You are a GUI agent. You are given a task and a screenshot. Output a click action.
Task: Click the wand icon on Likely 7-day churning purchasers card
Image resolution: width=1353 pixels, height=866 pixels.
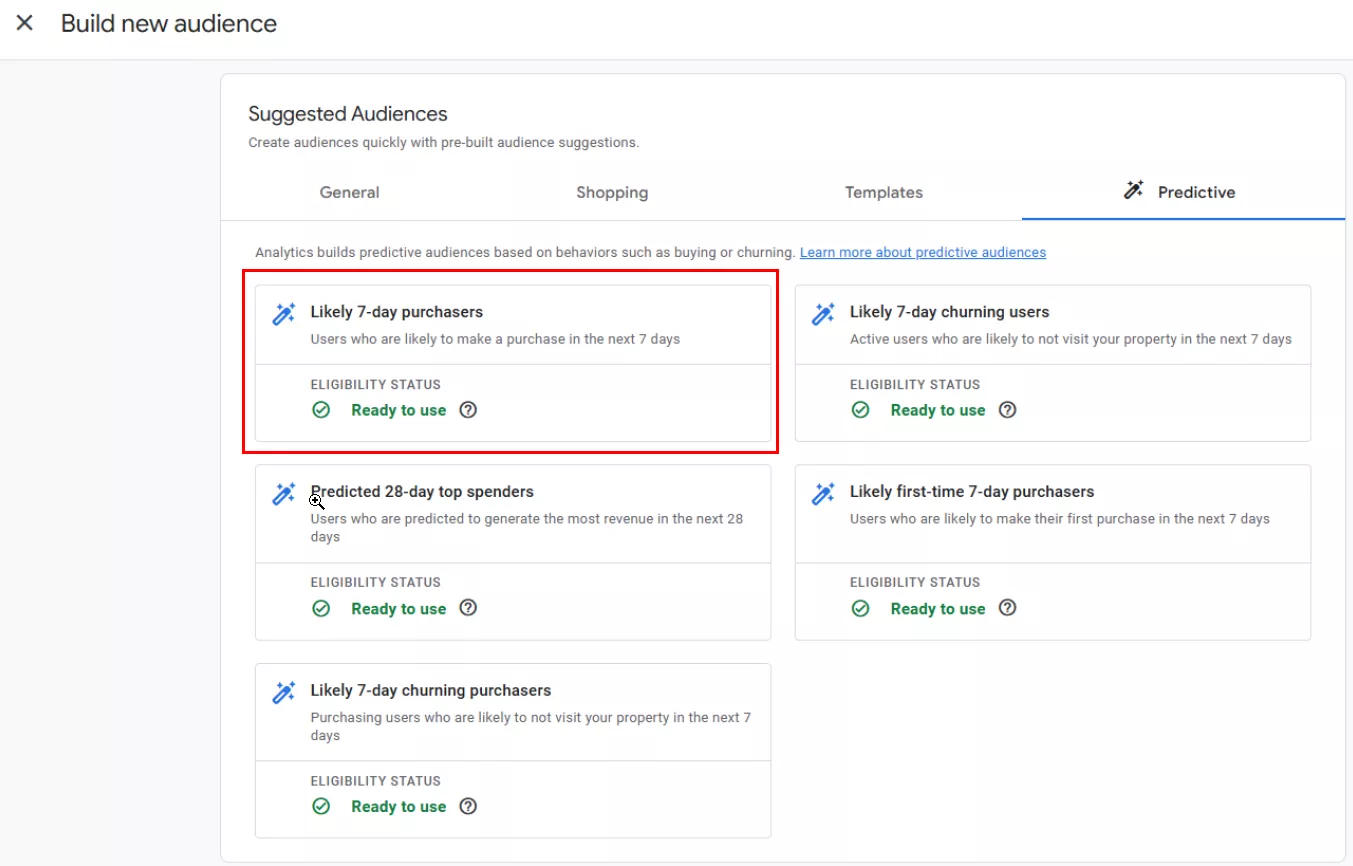click(284, 691)
